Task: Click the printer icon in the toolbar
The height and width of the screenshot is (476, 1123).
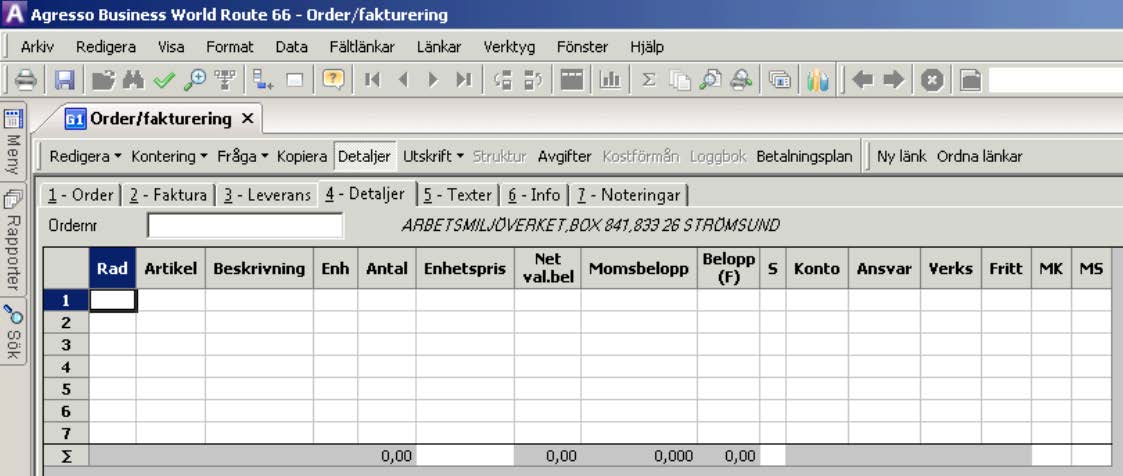Action: 26,79
